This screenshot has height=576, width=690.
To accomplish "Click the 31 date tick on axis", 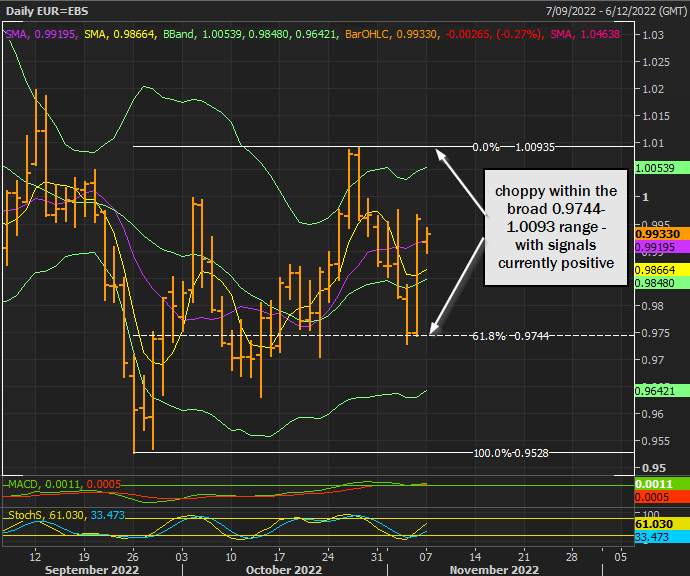I will coord(377,557).
